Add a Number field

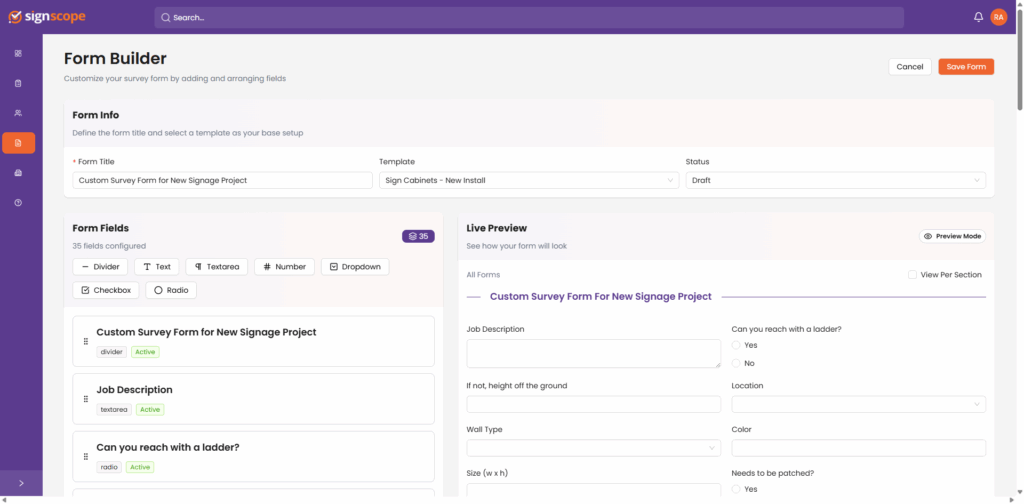[285, 266]
